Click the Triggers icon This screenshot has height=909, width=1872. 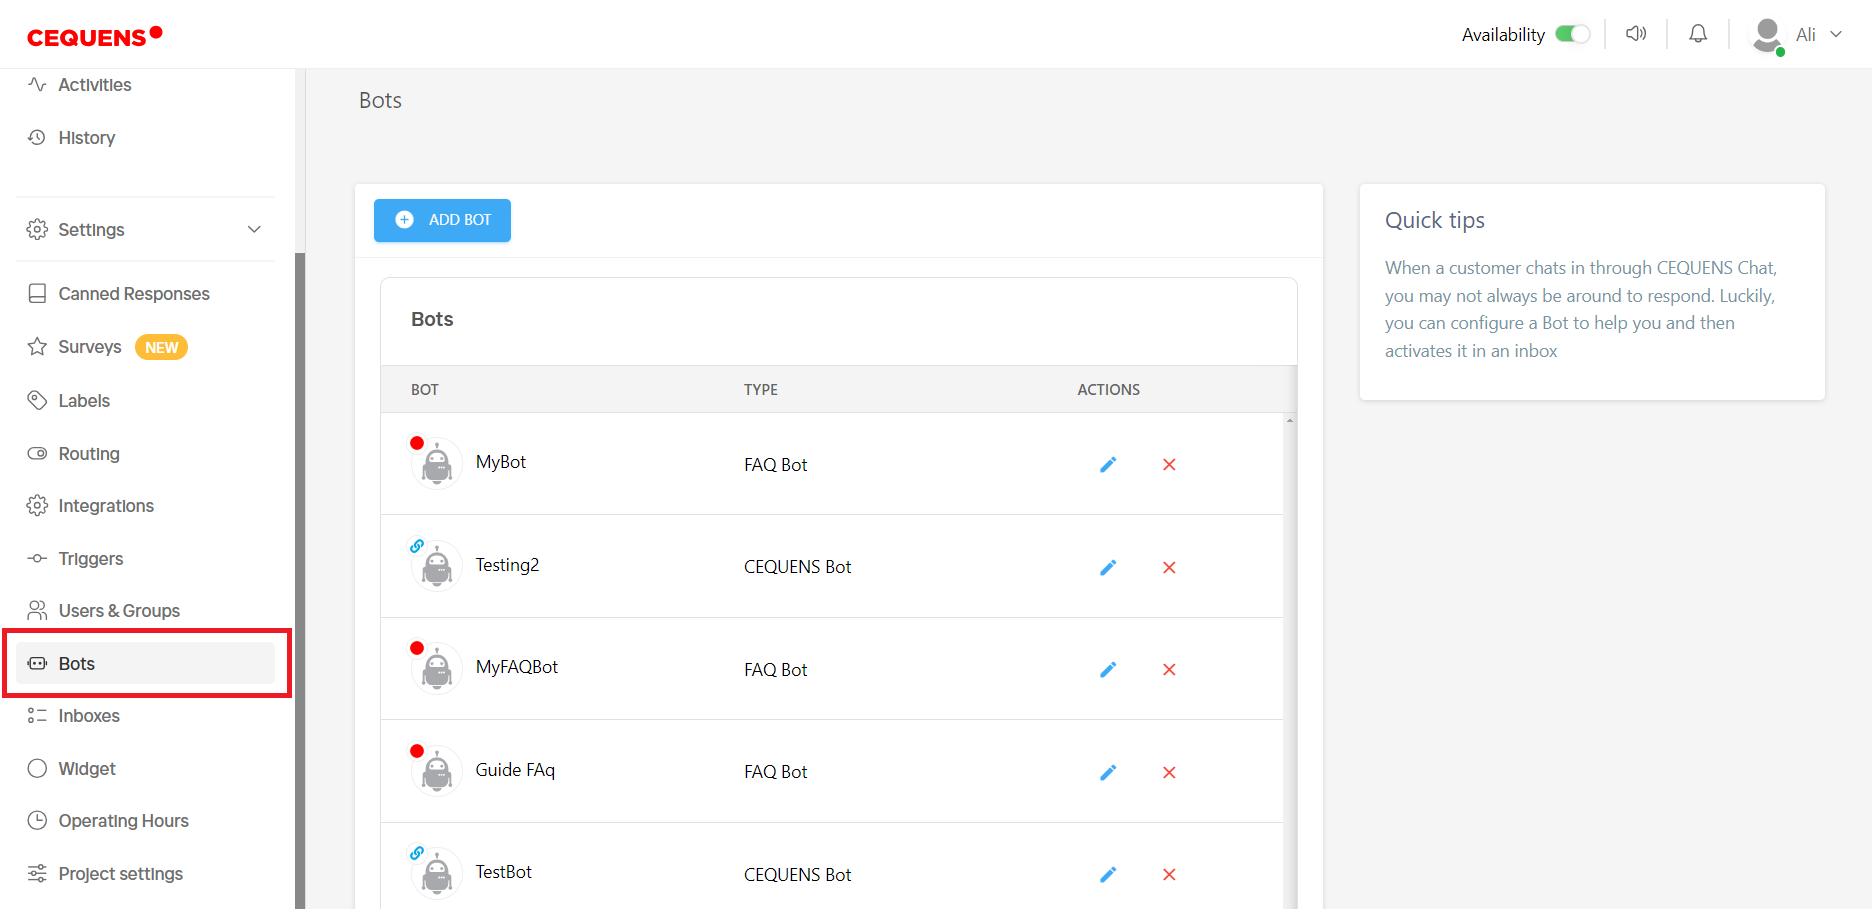tap(37, 558)
